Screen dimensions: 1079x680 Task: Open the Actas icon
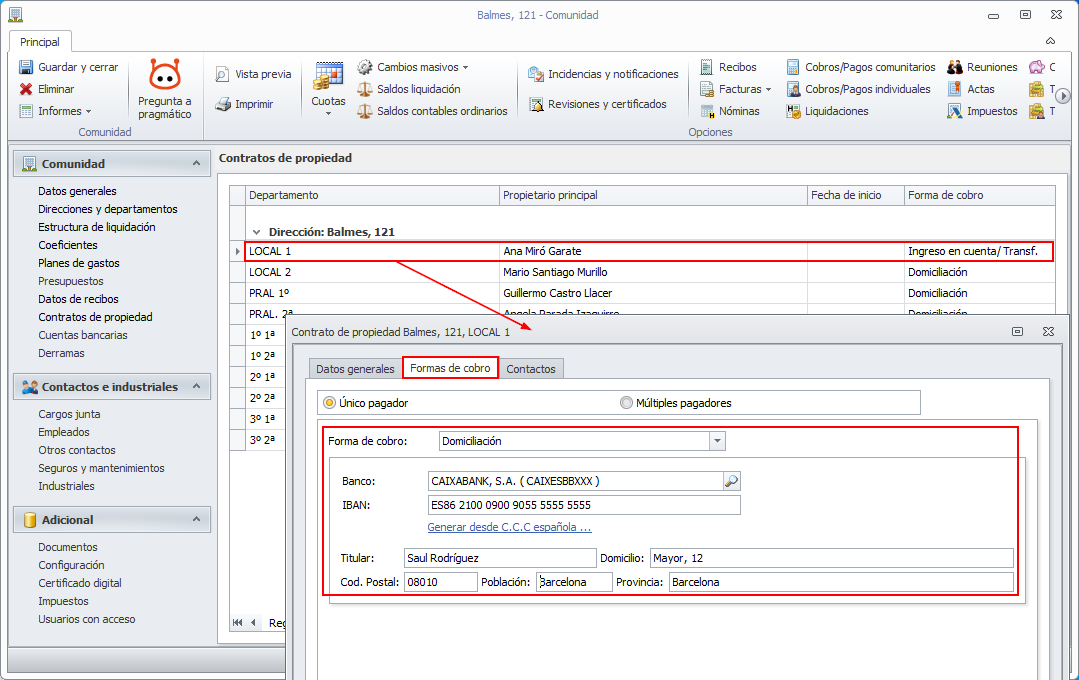point(954,89)
